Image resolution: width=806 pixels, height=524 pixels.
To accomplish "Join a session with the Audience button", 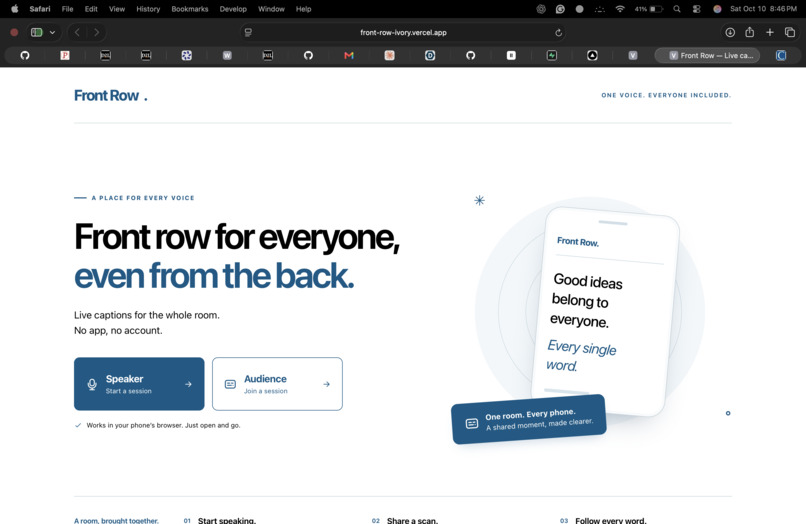I will point(277,384).
